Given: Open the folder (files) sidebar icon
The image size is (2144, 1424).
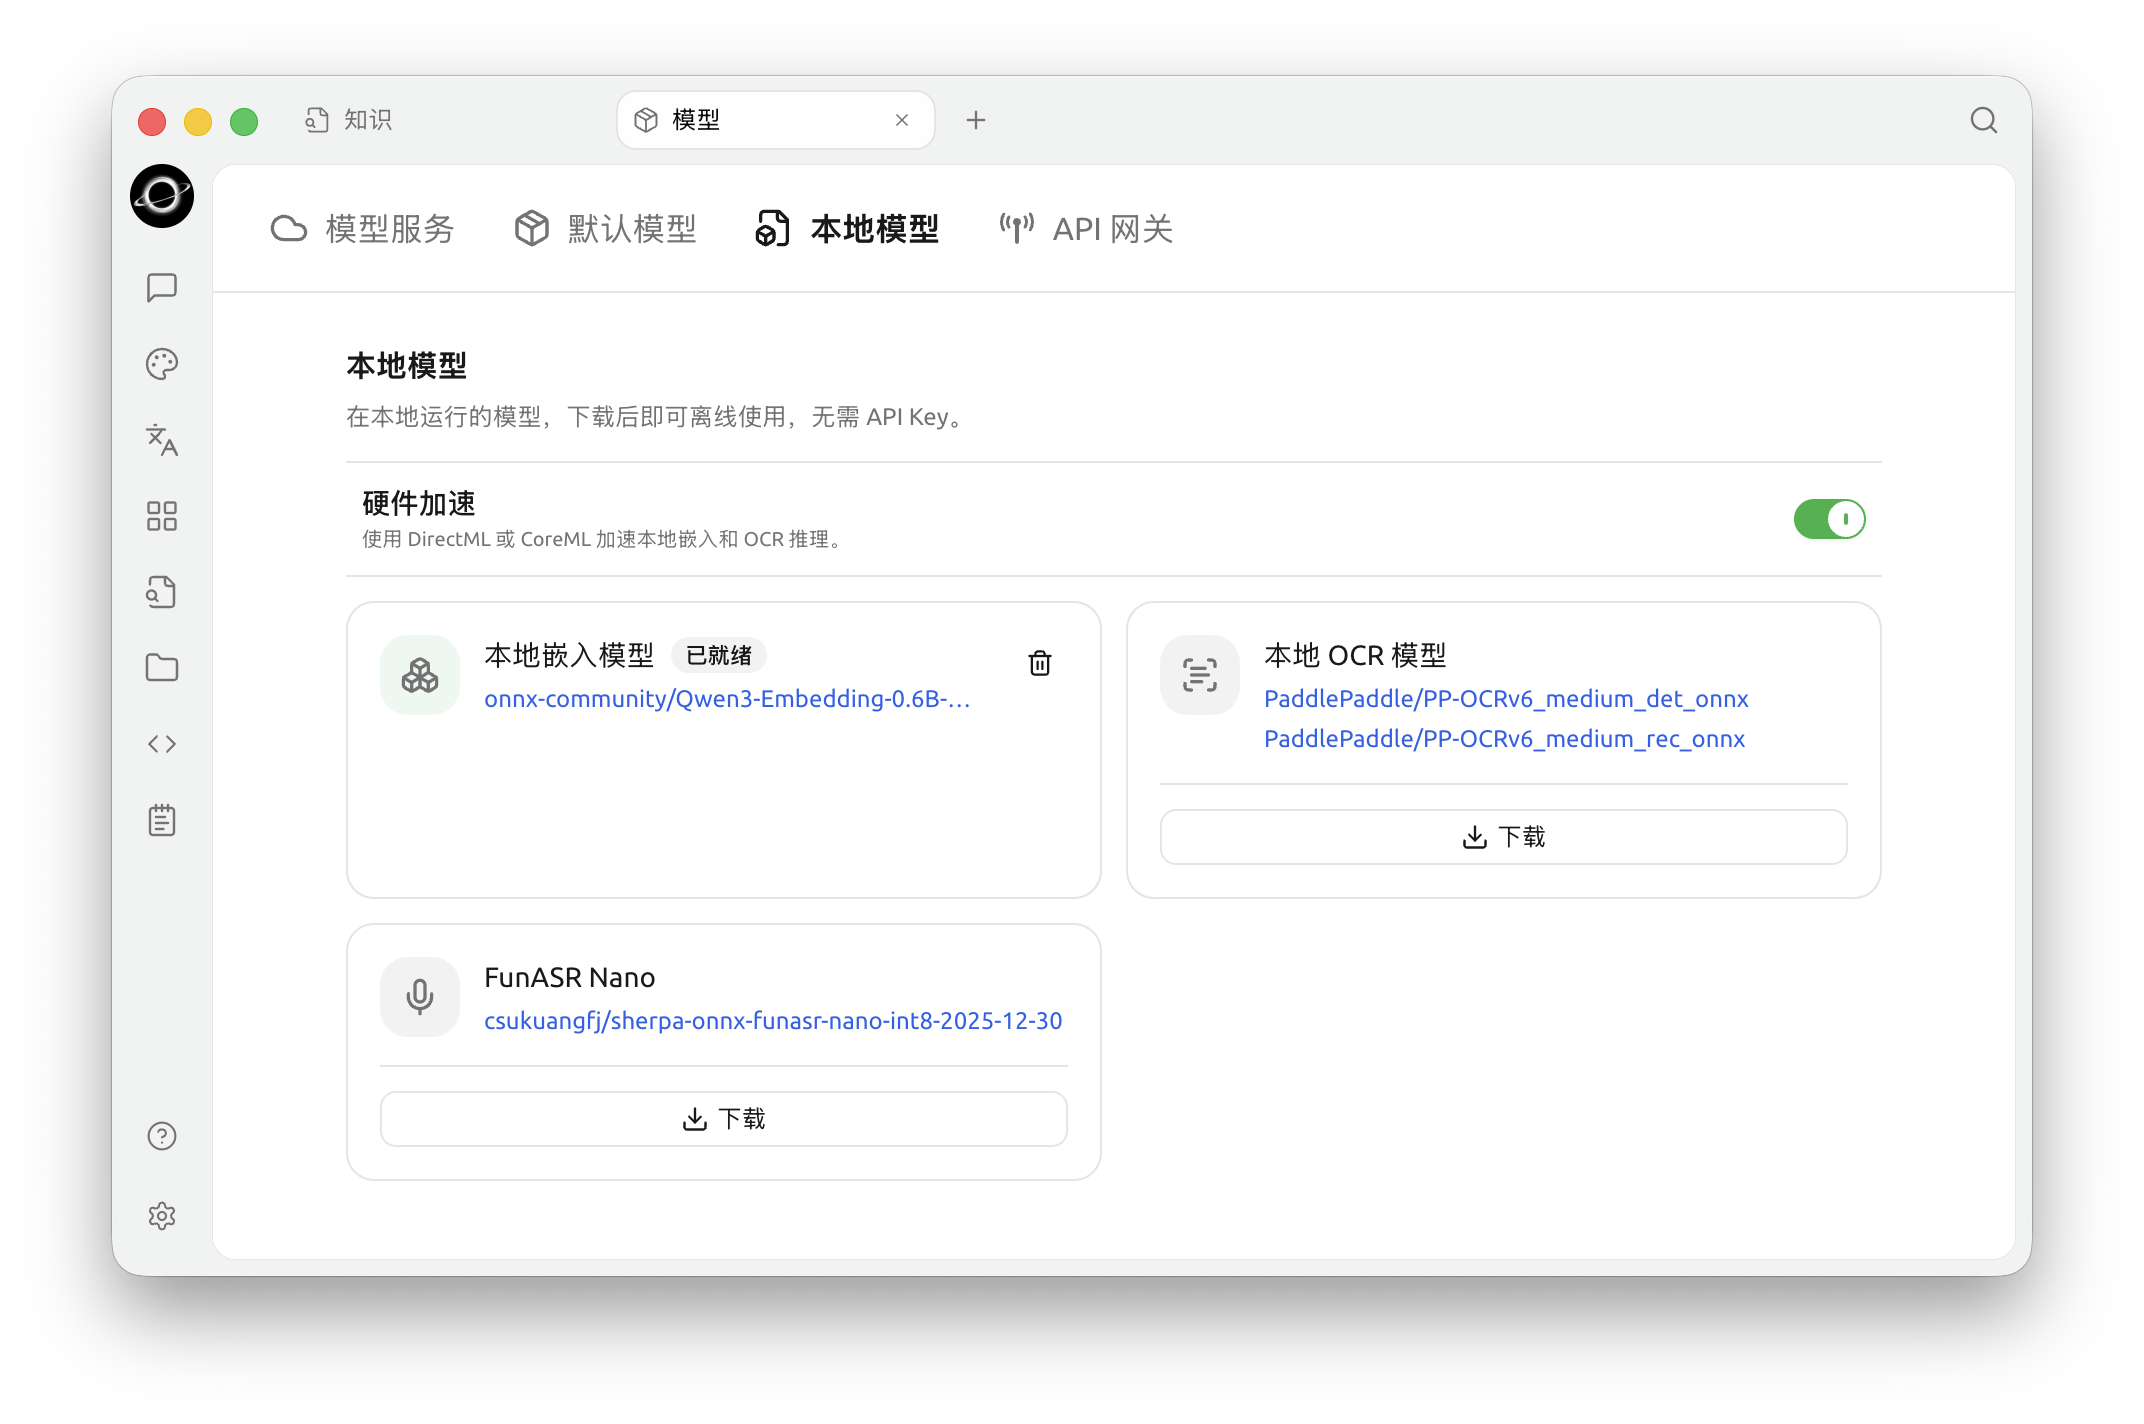Looking at the screenshot, I should [161, 668].
